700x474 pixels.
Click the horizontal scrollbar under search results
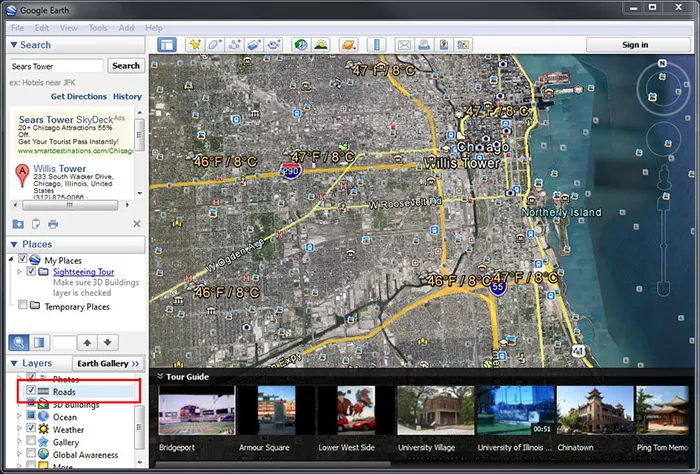70,205
